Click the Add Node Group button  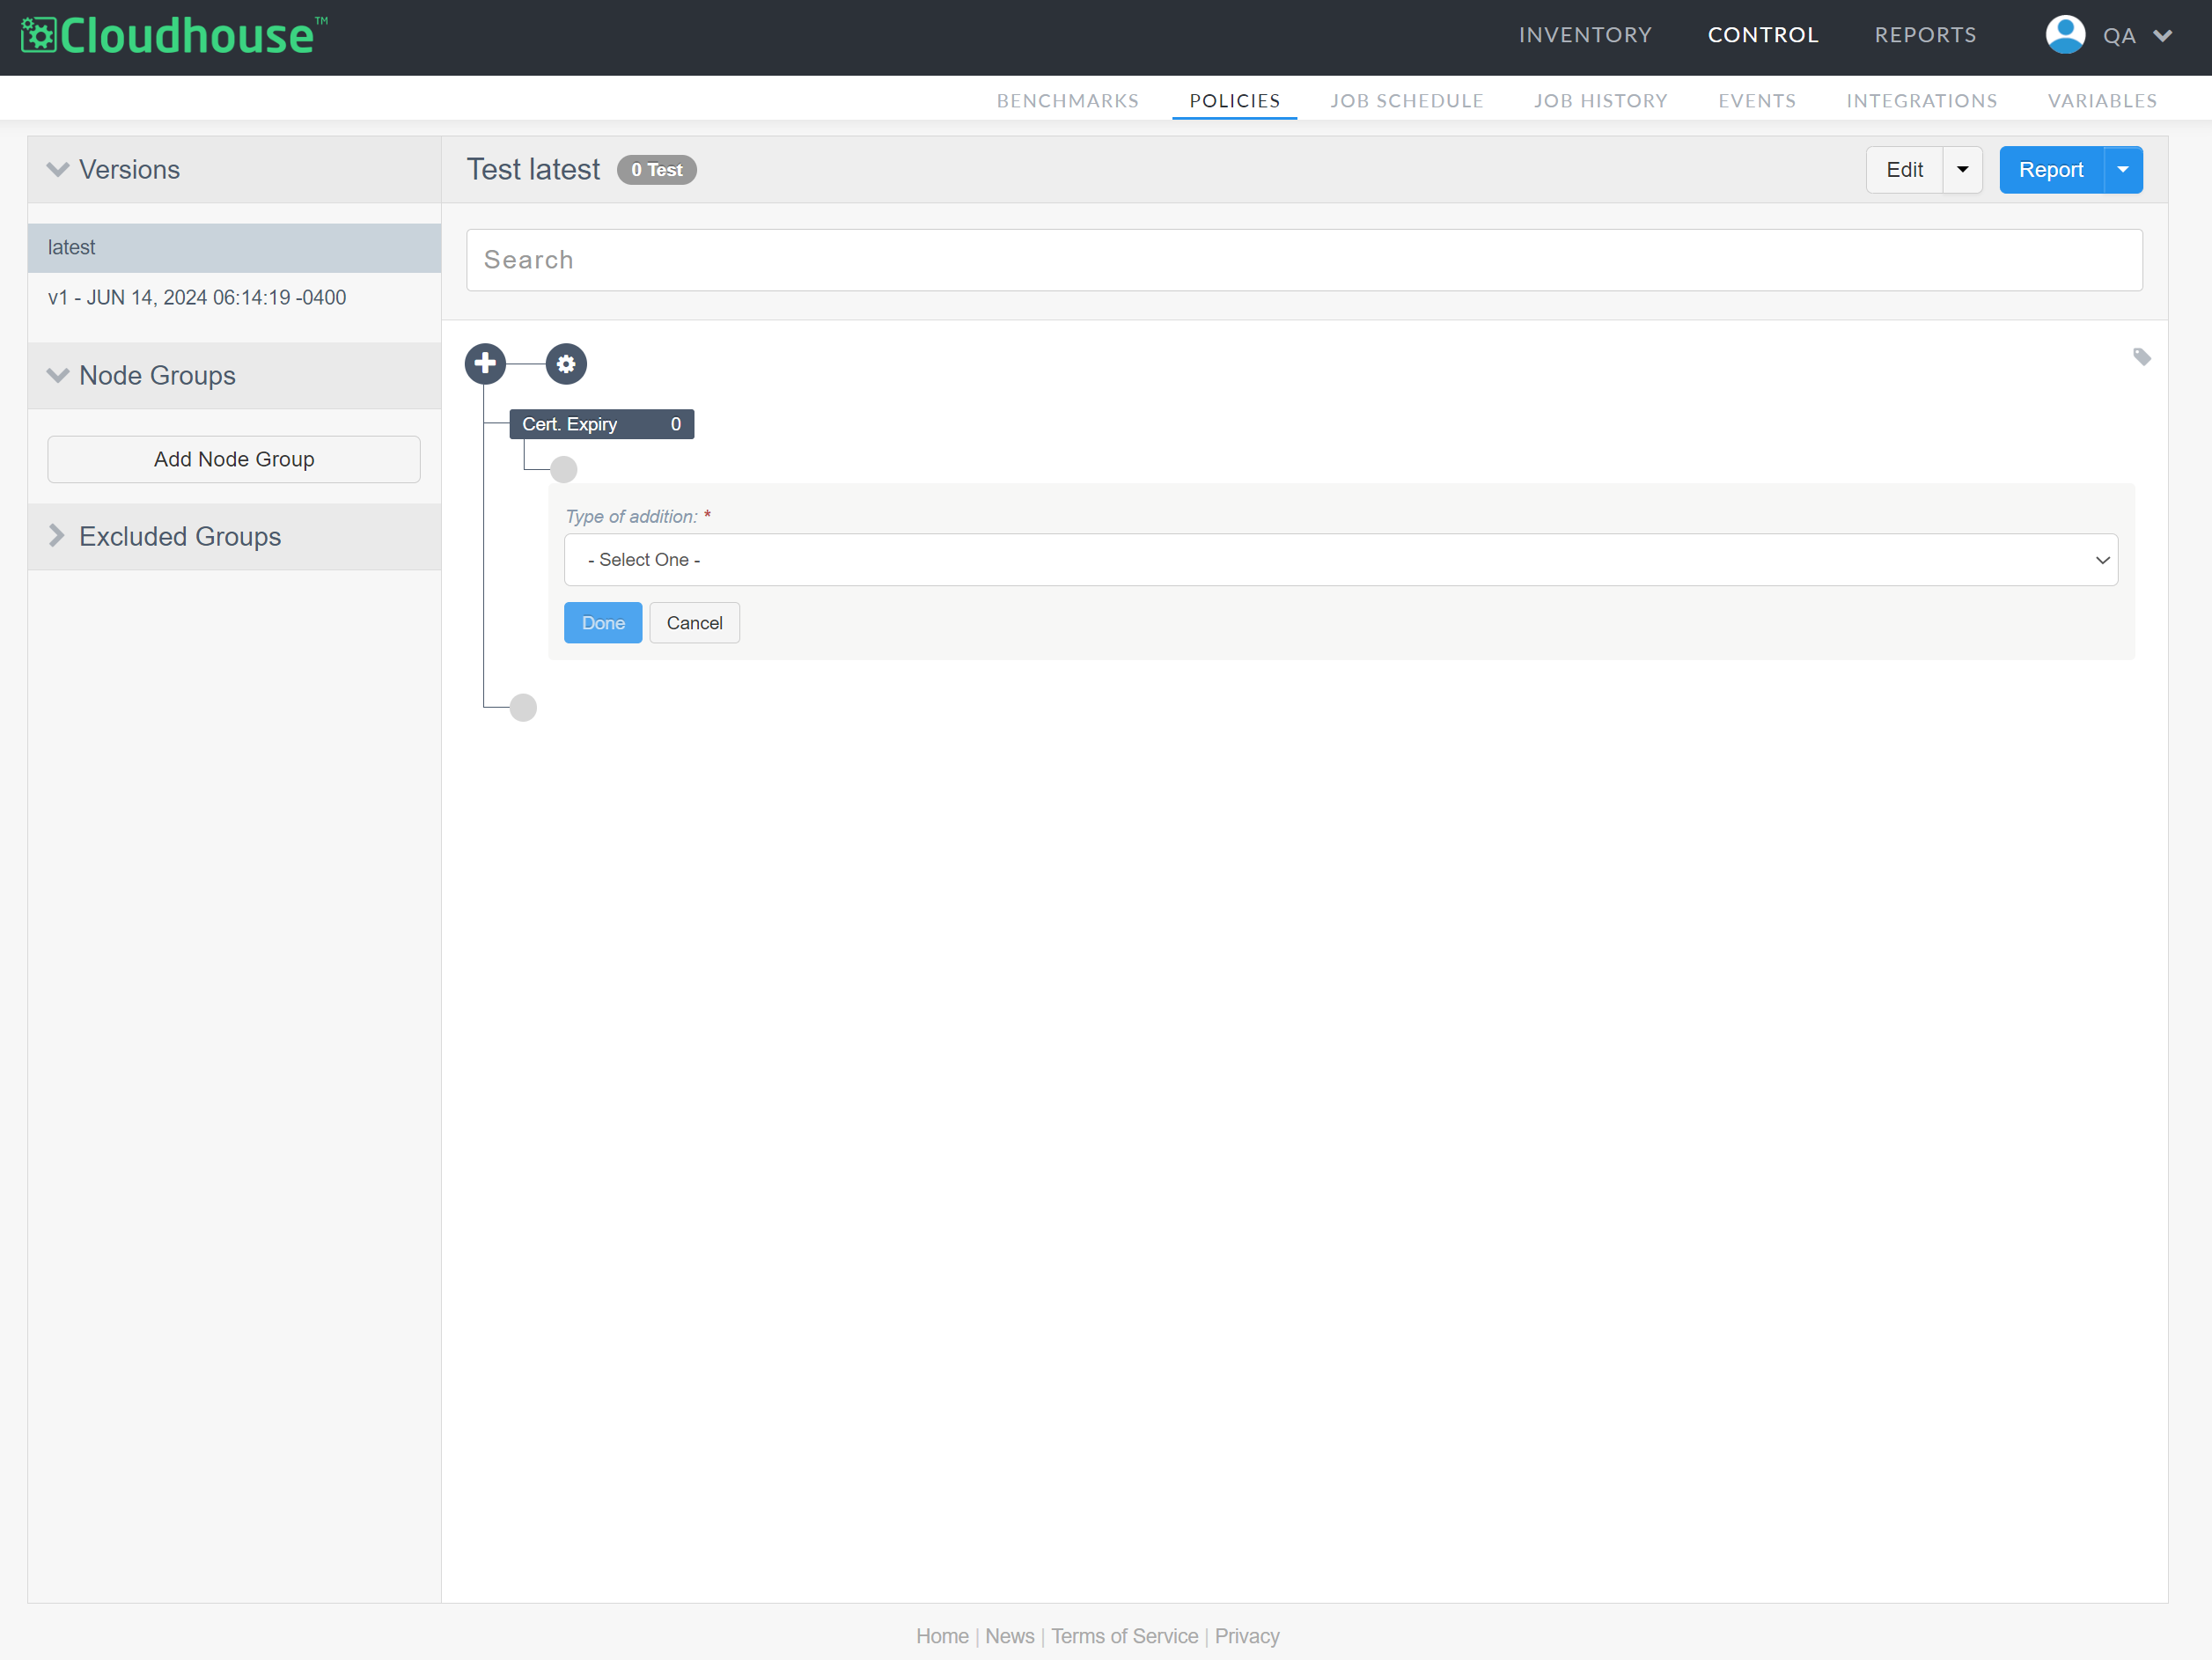[234, 459]
